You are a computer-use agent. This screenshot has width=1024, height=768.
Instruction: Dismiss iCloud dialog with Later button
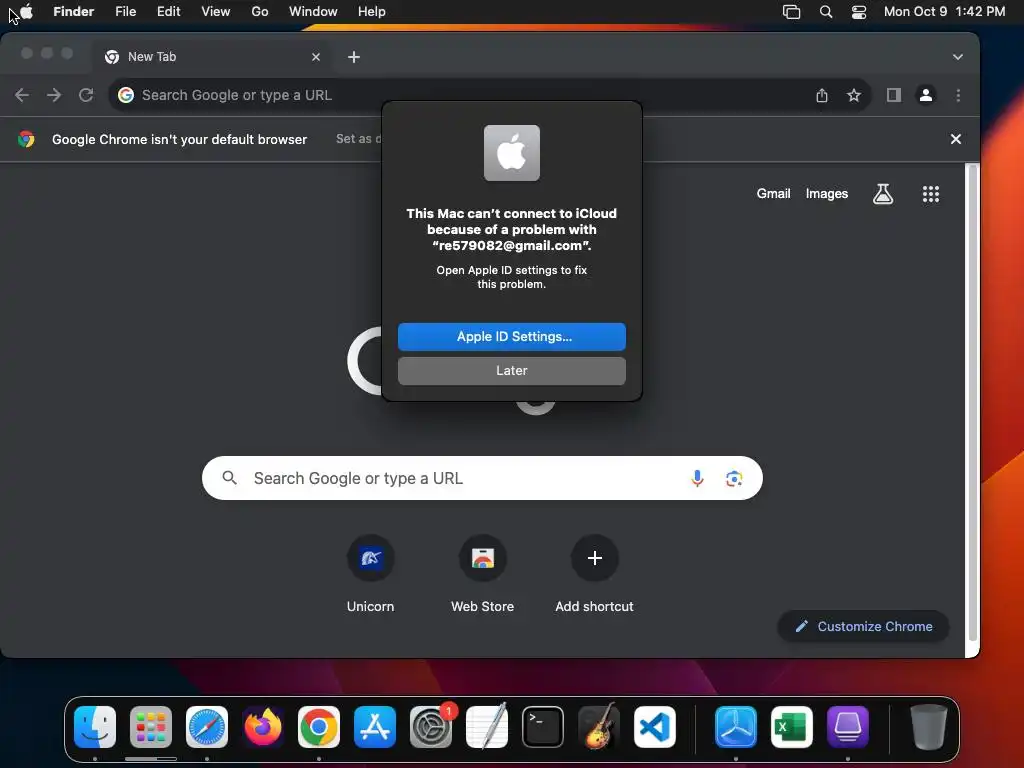point(511,370)
